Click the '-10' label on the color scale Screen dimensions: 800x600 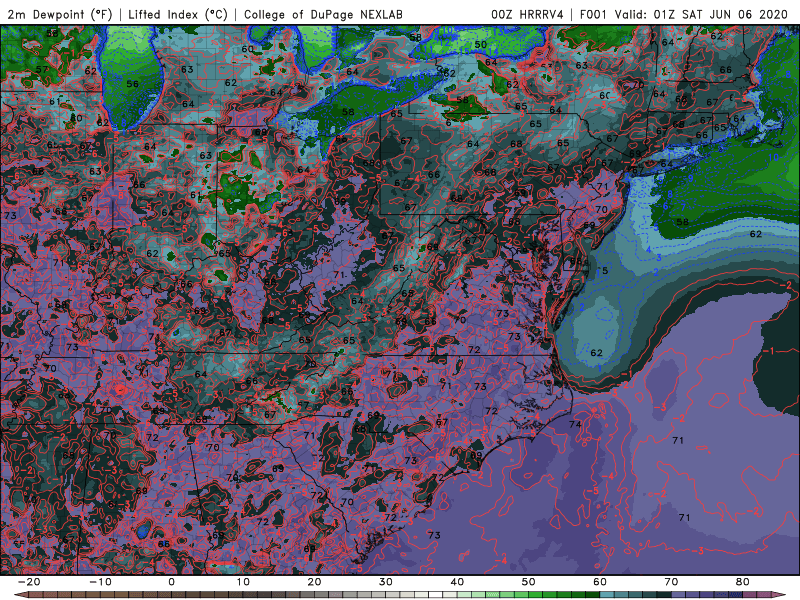click(100, 582)
